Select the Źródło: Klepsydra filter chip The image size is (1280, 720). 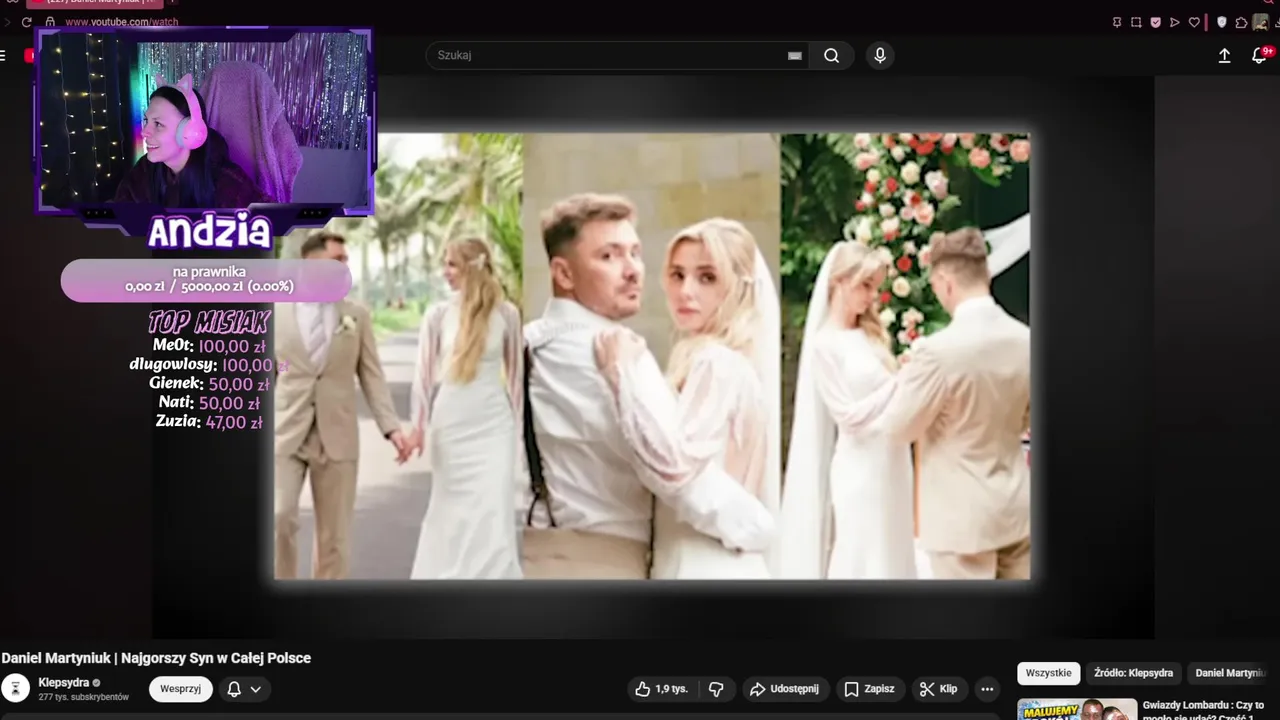pyautogui.click(x=1134, y=673)
